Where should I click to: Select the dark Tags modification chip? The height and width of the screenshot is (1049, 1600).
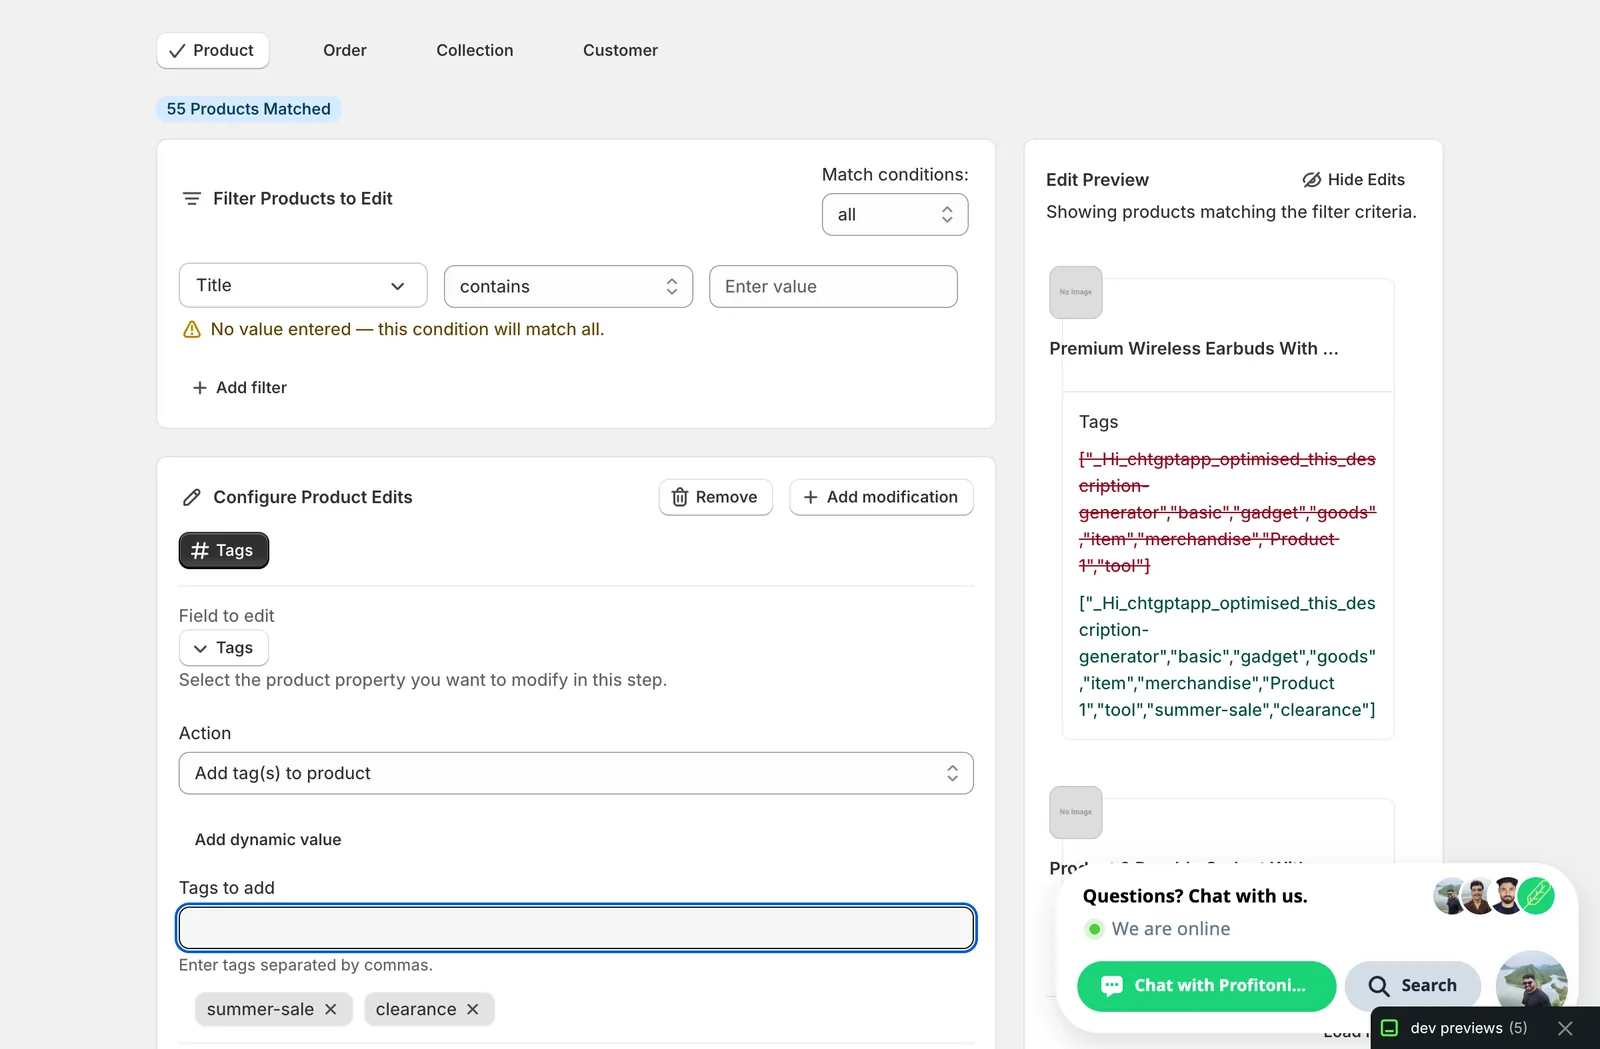click(223, 550)
